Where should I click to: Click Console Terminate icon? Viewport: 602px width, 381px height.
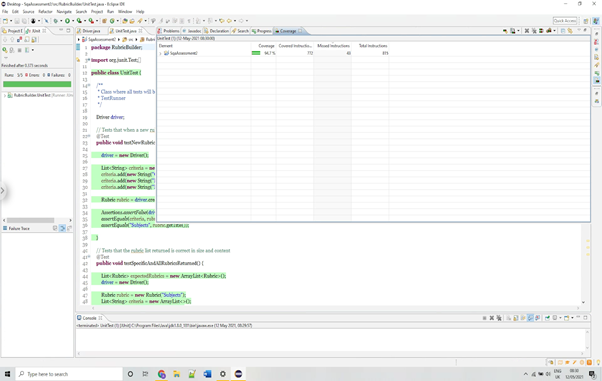pyautogui.click(x=485, y=318)
